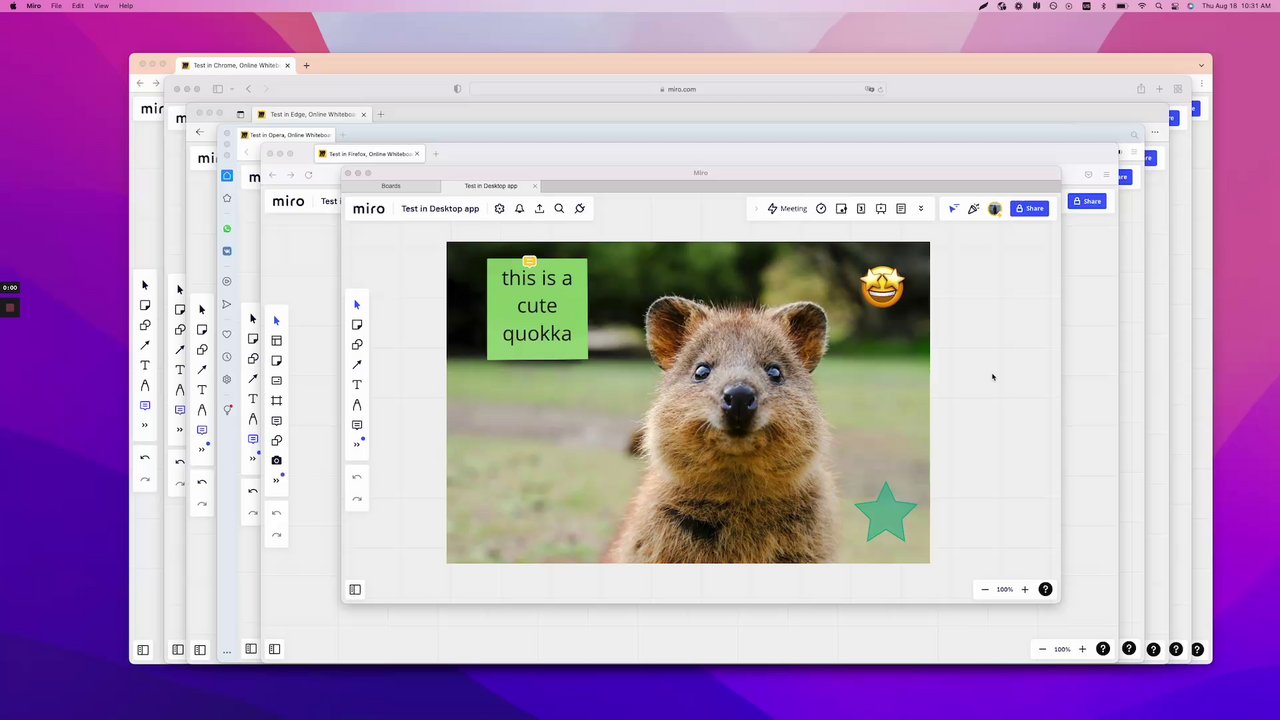This screenshot has height=720, width=1280.
Task: Click the miro.com address bar in Safari window
Action: point(678,89)
